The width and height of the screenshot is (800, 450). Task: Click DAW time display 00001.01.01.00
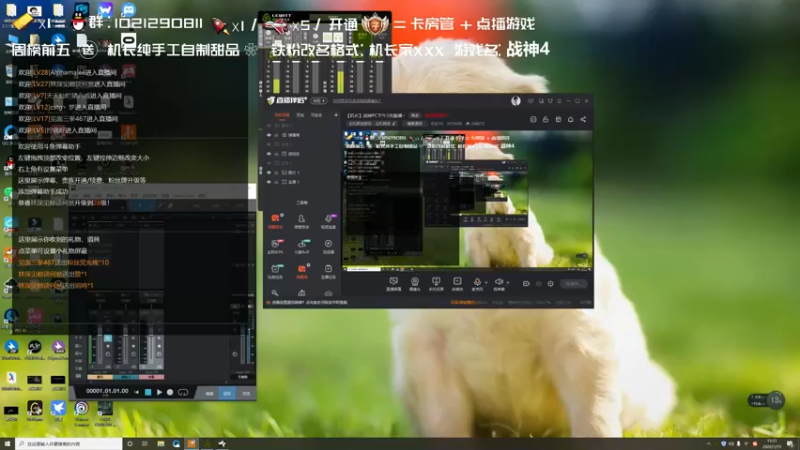click(x=107, y=391)
